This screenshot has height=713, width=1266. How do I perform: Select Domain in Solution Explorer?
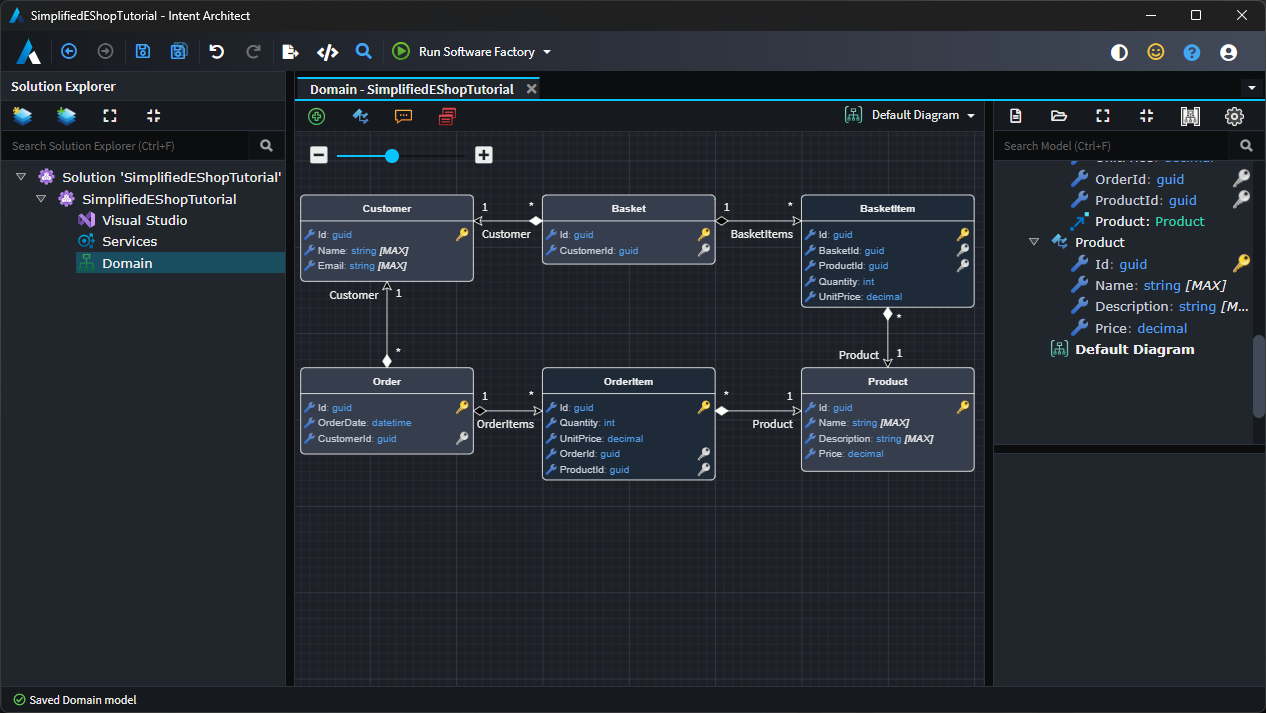[127, 263]
